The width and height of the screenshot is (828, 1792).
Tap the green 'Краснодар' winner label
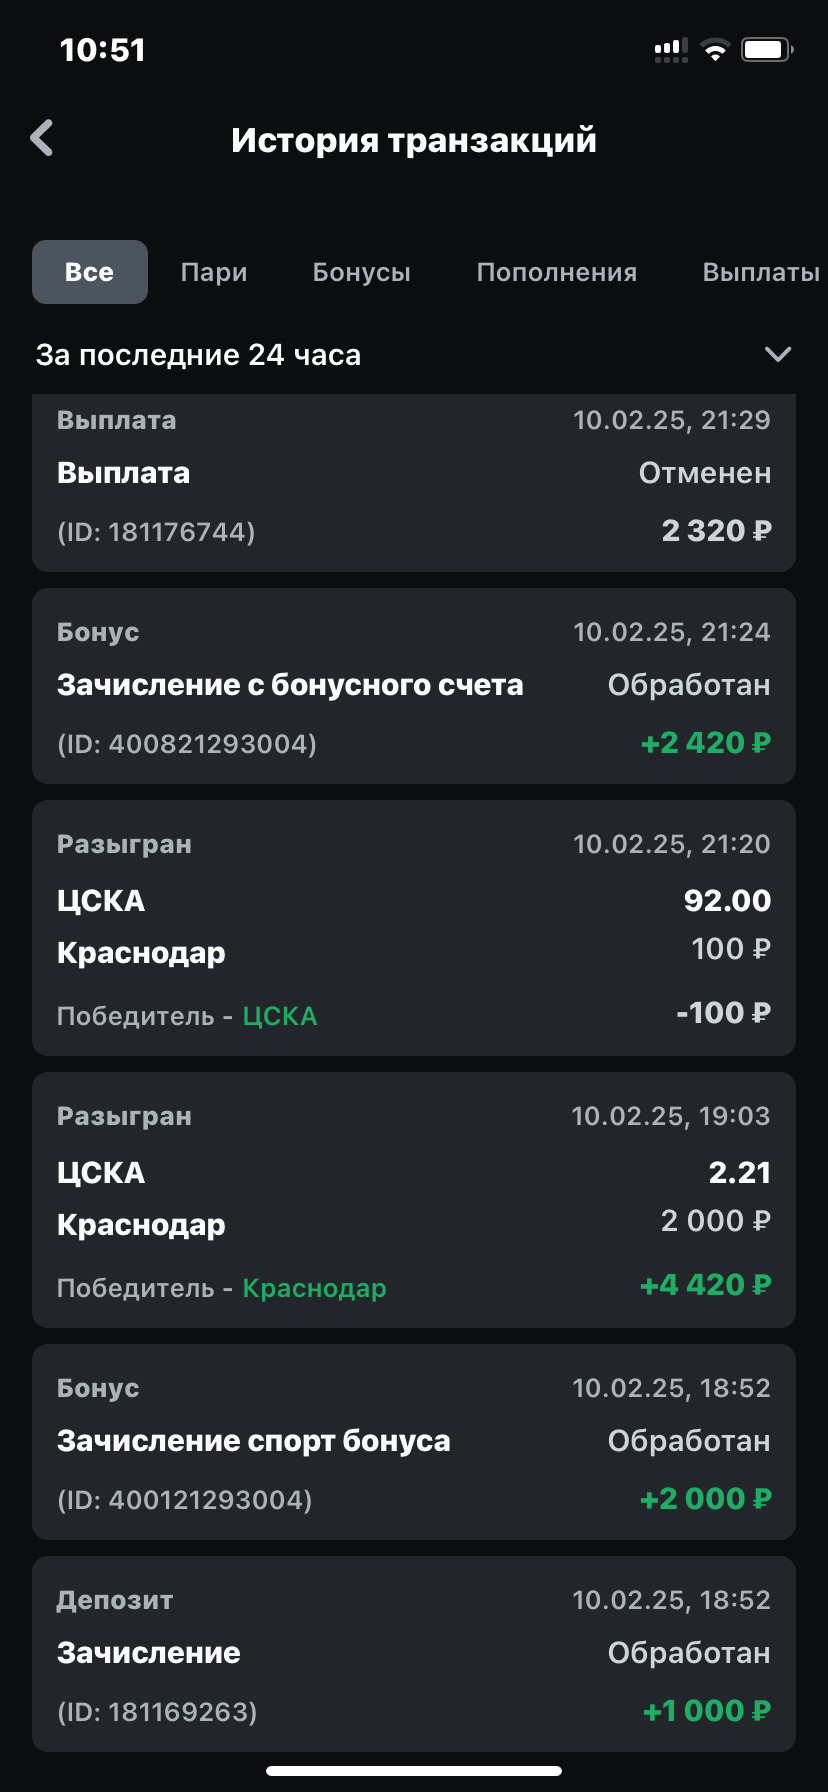[314, 1288]
